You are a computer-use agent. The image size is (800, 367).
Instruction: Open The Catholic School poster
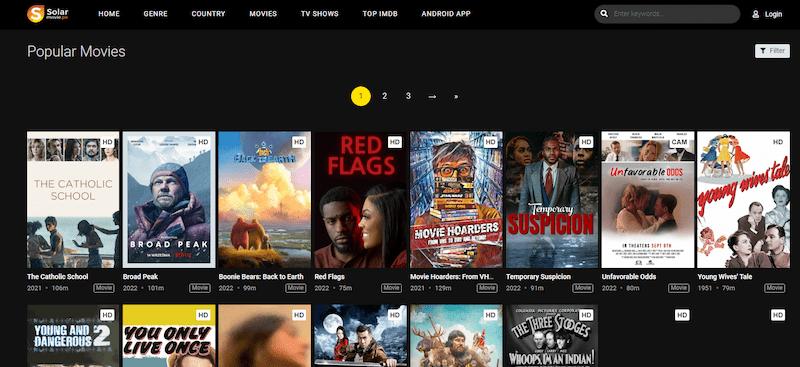coord(73,200)
